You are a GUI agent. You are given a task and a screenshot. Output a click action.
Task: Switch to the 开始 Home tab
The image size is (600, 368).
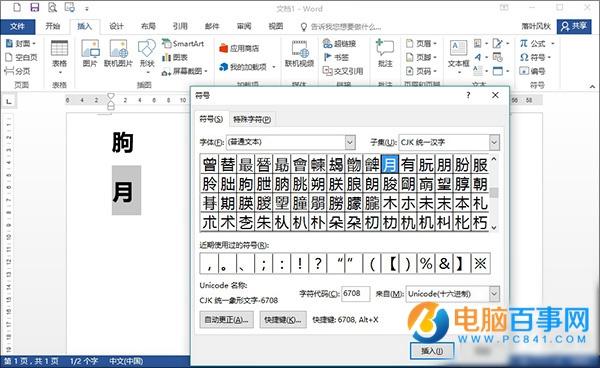point(53,26)
